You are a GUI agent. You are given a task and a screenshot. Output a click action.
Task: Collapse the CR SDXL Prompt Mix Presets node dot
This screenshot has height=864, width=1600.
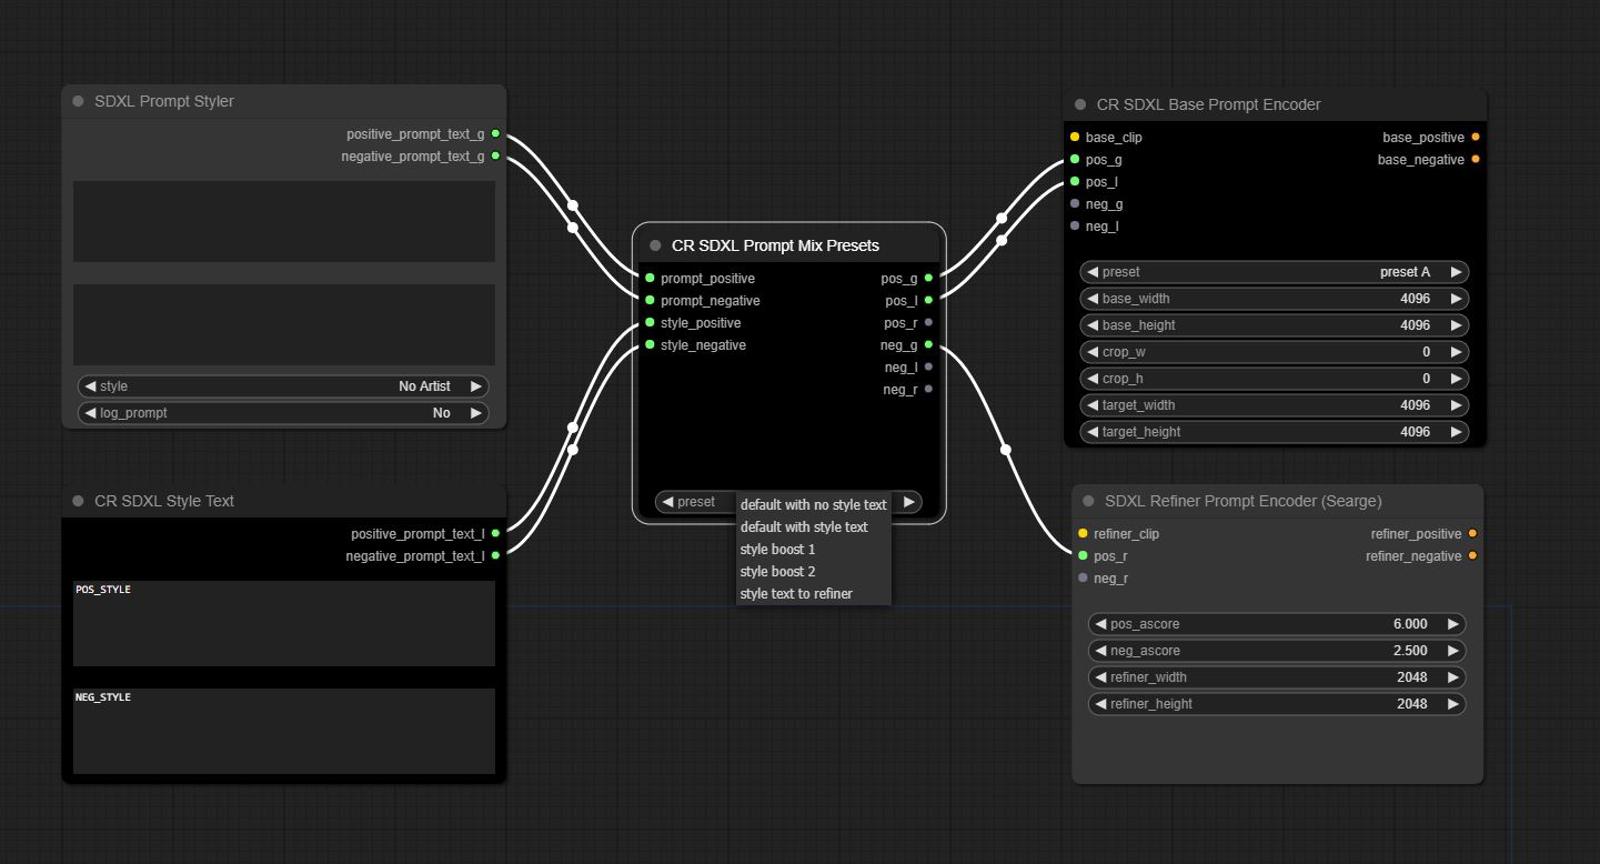pyautogui.click(x=655, y=245)
